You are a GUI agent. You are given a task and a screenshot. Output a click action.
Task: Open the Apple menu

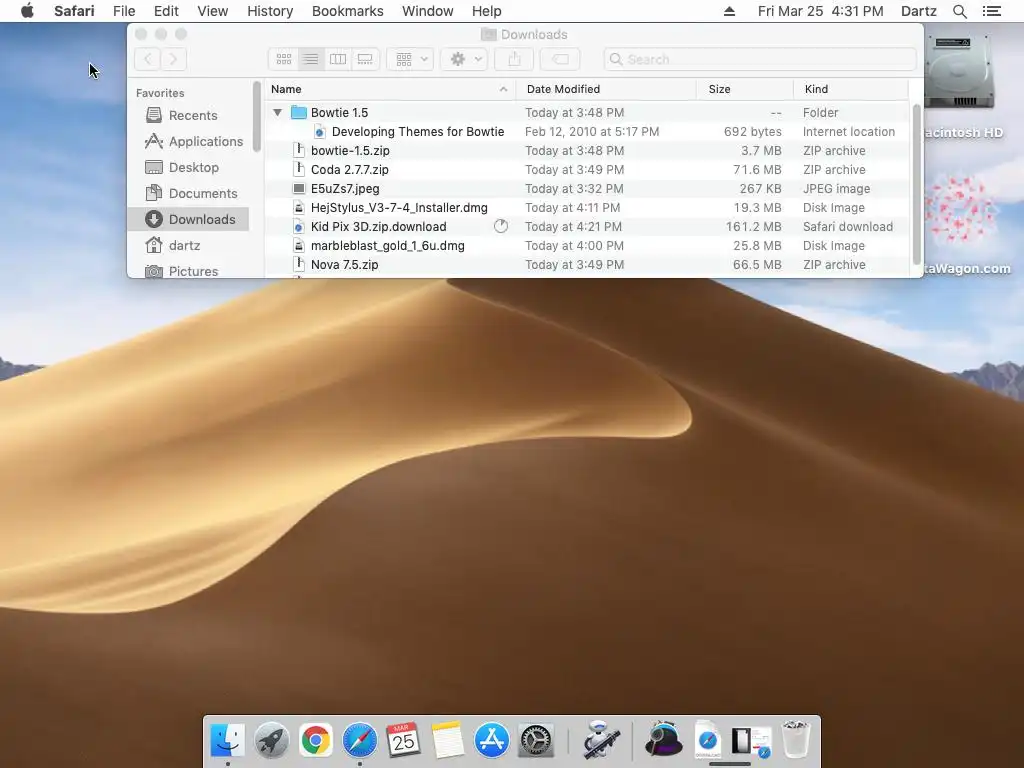point(27,11)
